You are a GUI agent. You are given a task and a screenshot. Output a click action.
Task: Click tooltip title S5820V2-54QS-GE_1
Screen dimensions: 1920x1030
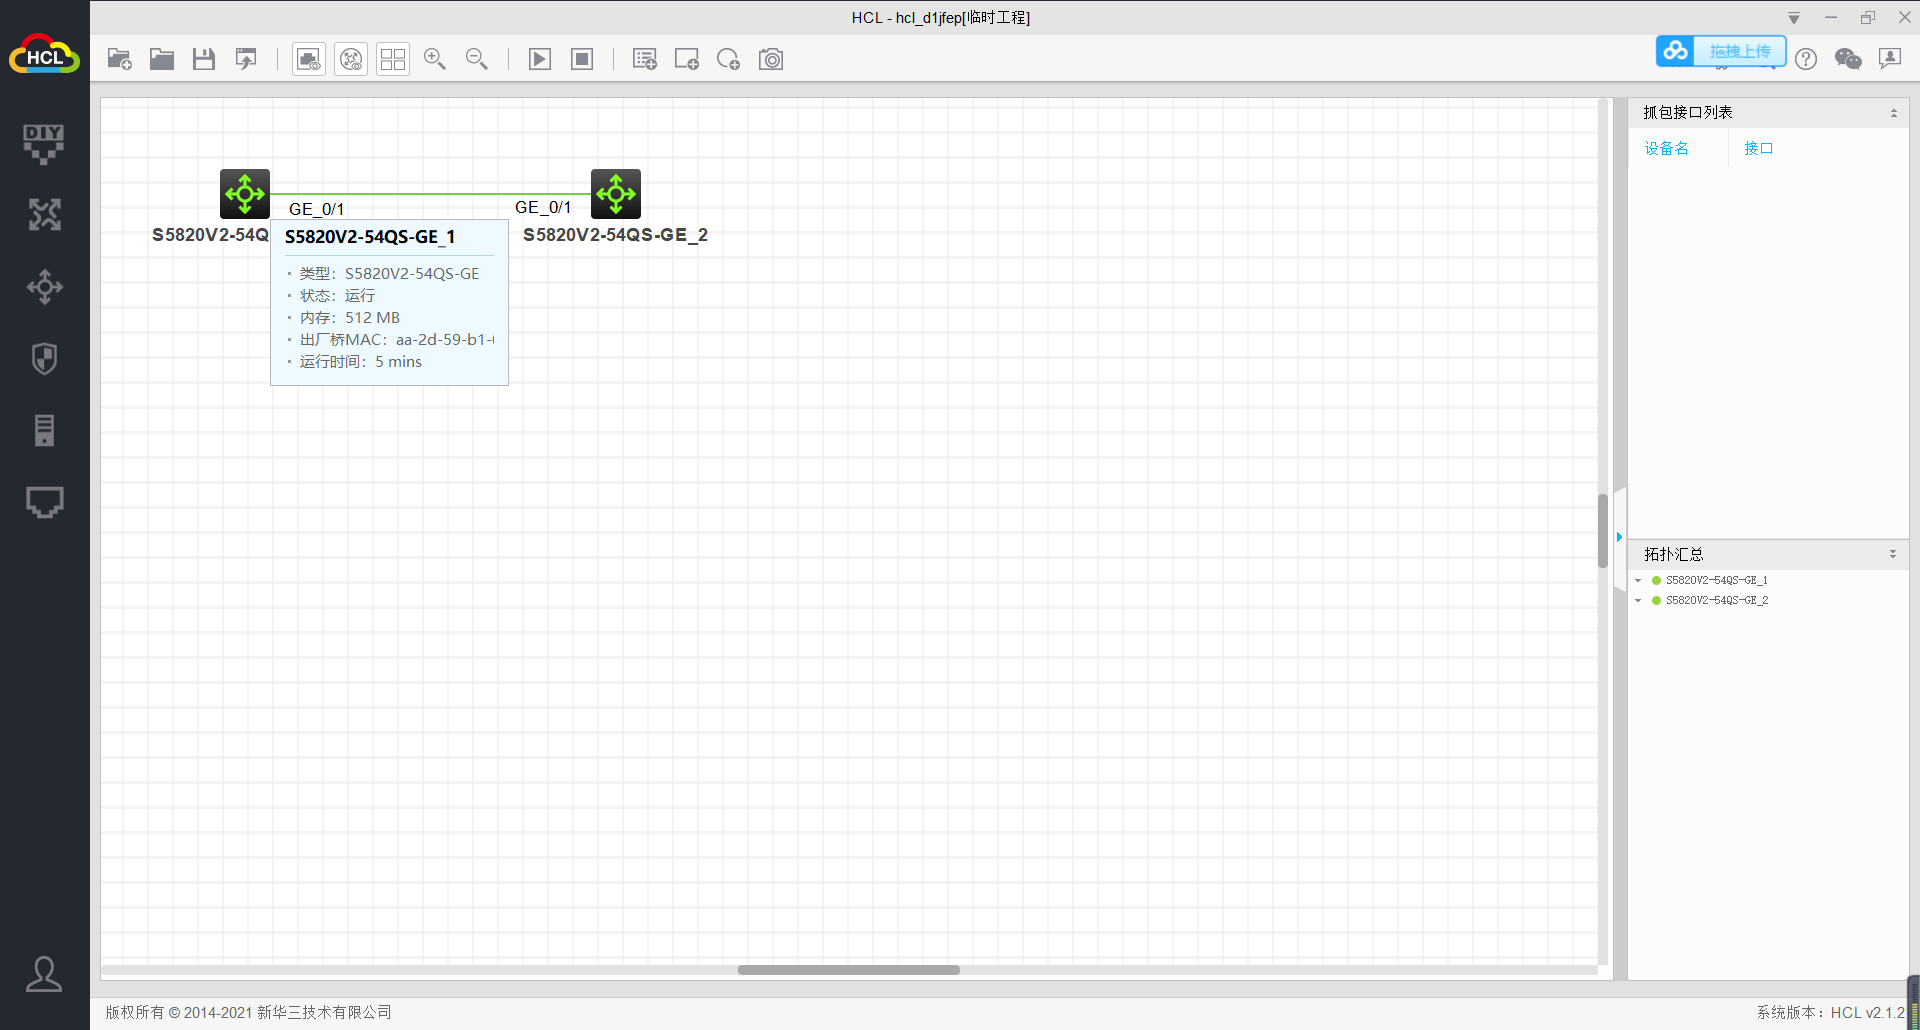[370, 237]
